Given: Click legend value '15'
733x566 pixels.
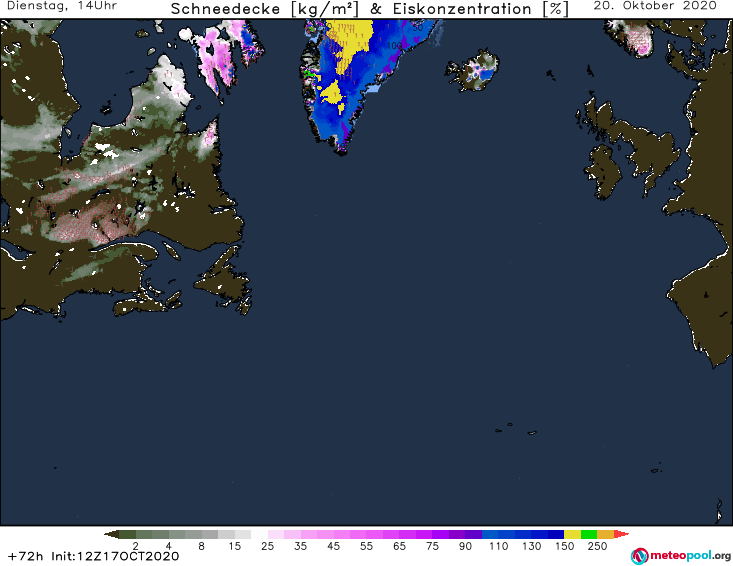Looking at the screenshot, I should (235, 546).
